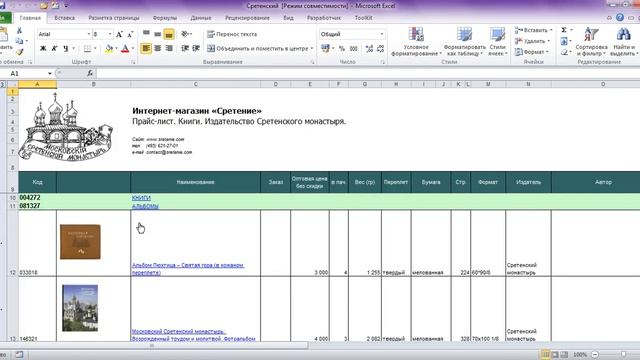Click the accounting currency format icon
The width and height of the screenshot is (640, 360).
[x=325, y=49]
